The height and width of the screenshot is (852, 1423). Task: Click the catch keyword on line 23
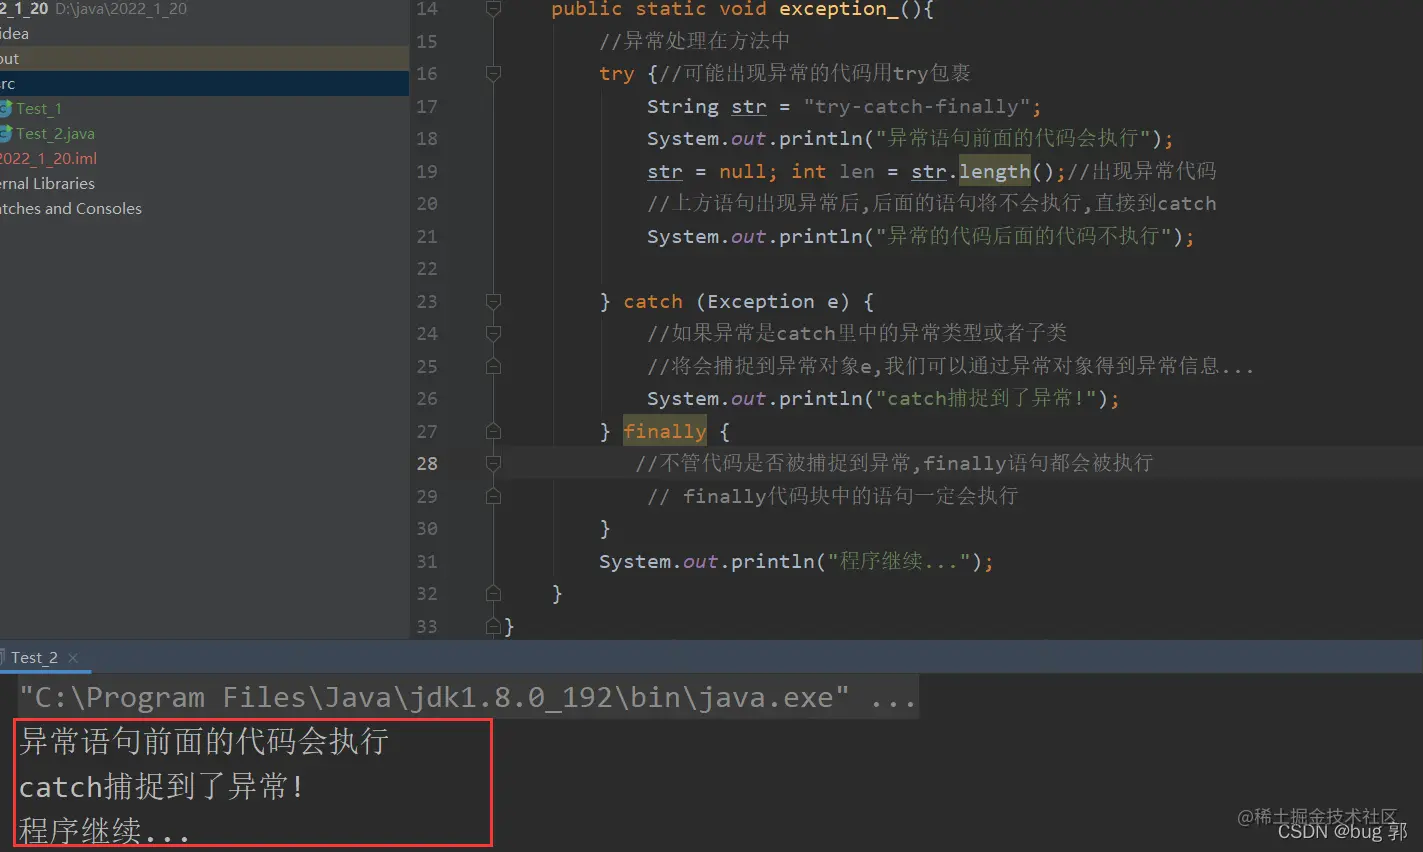point(653,302)
